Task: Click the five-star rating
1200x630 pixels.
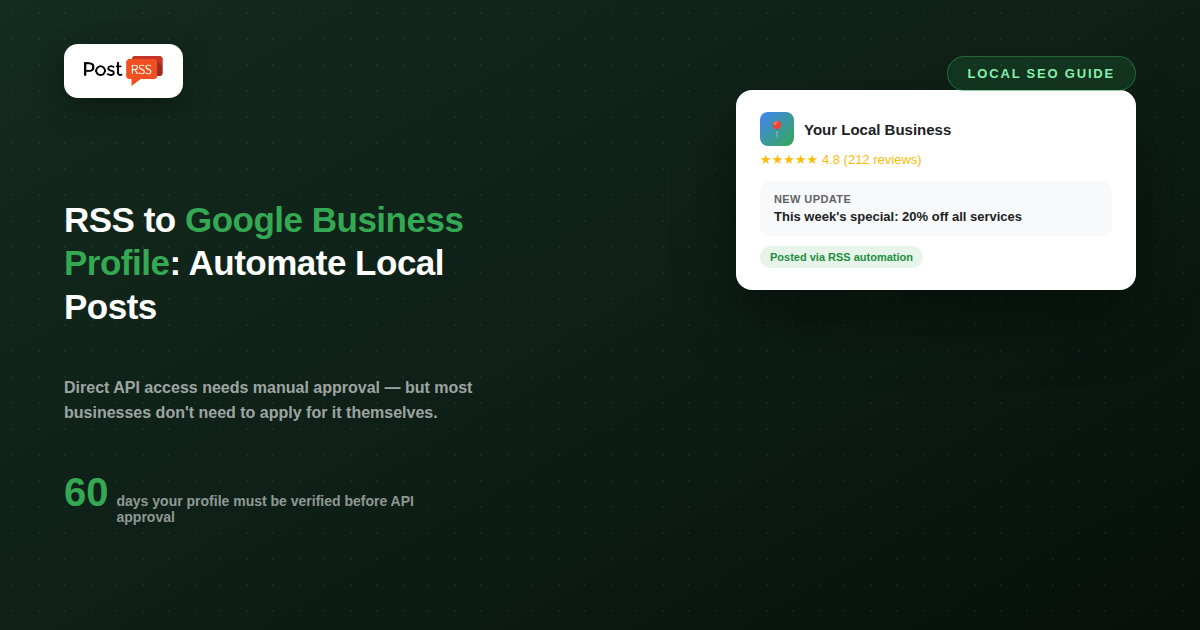Action: click(x=789, y=160)
